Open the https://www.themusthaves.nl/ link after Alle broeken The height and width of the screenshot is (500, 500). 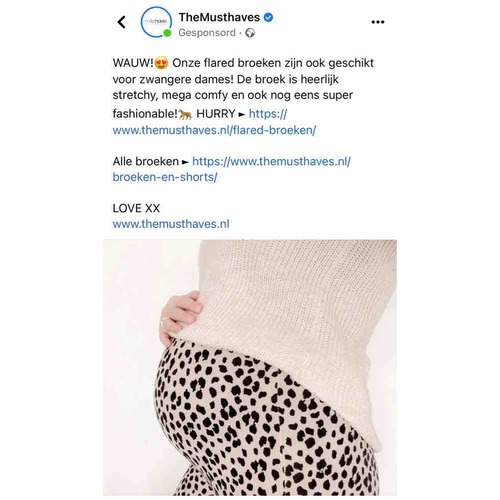(271, 161)
